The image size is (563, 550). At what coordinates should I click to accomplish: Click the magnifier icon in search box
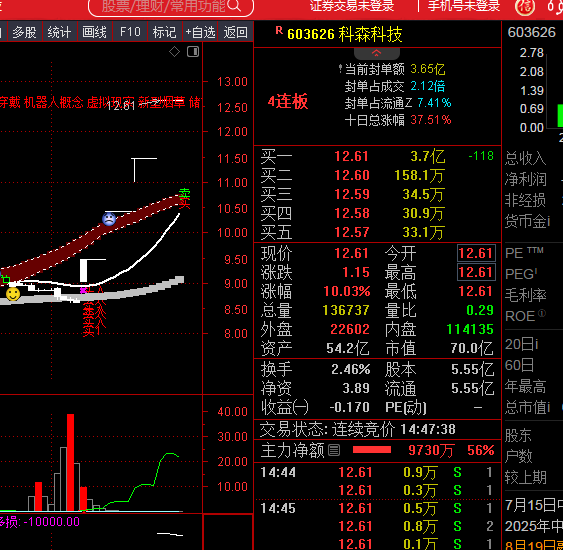click(234, 5)
